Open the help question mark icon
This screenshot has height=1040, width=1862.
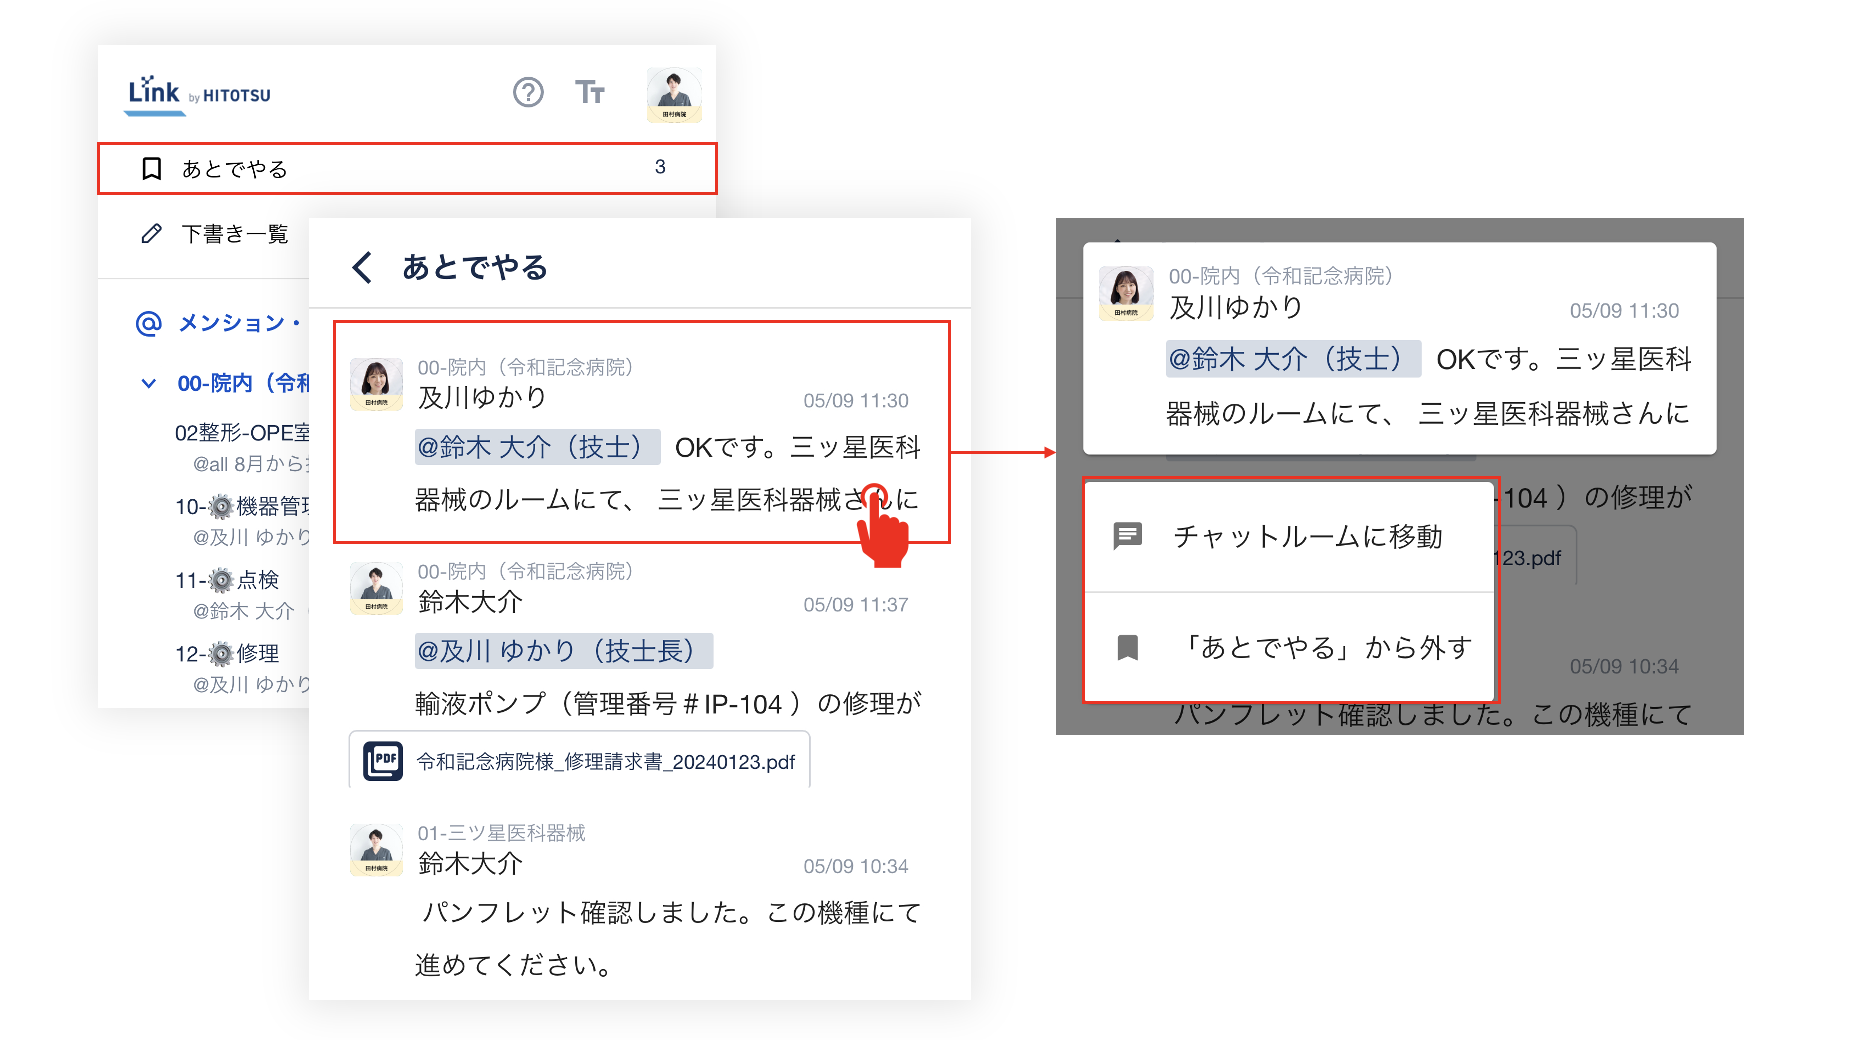tap(528, 92)
